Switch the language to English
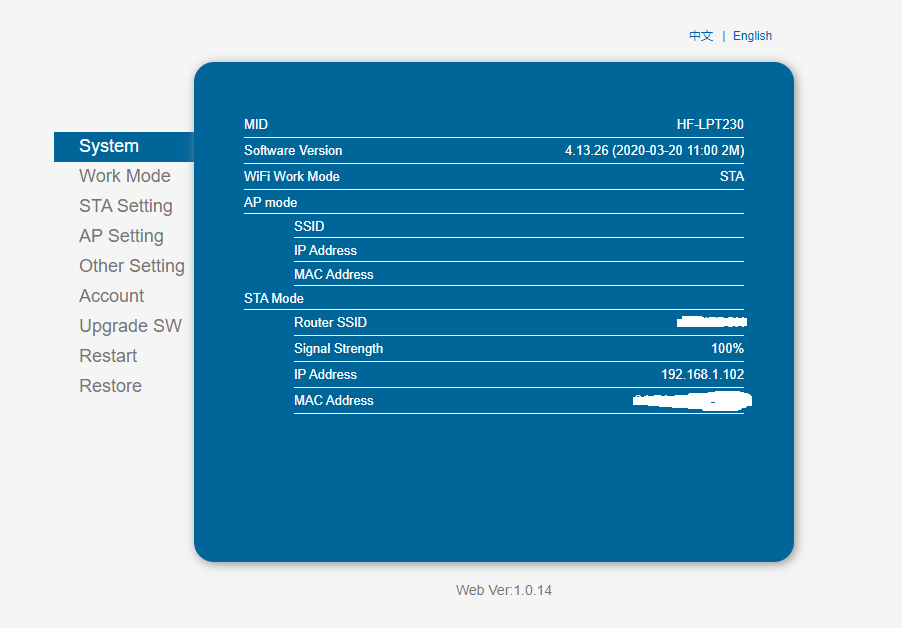Image resolution: width=902 pixels, height=628 pixels. (x=752, y=36)
